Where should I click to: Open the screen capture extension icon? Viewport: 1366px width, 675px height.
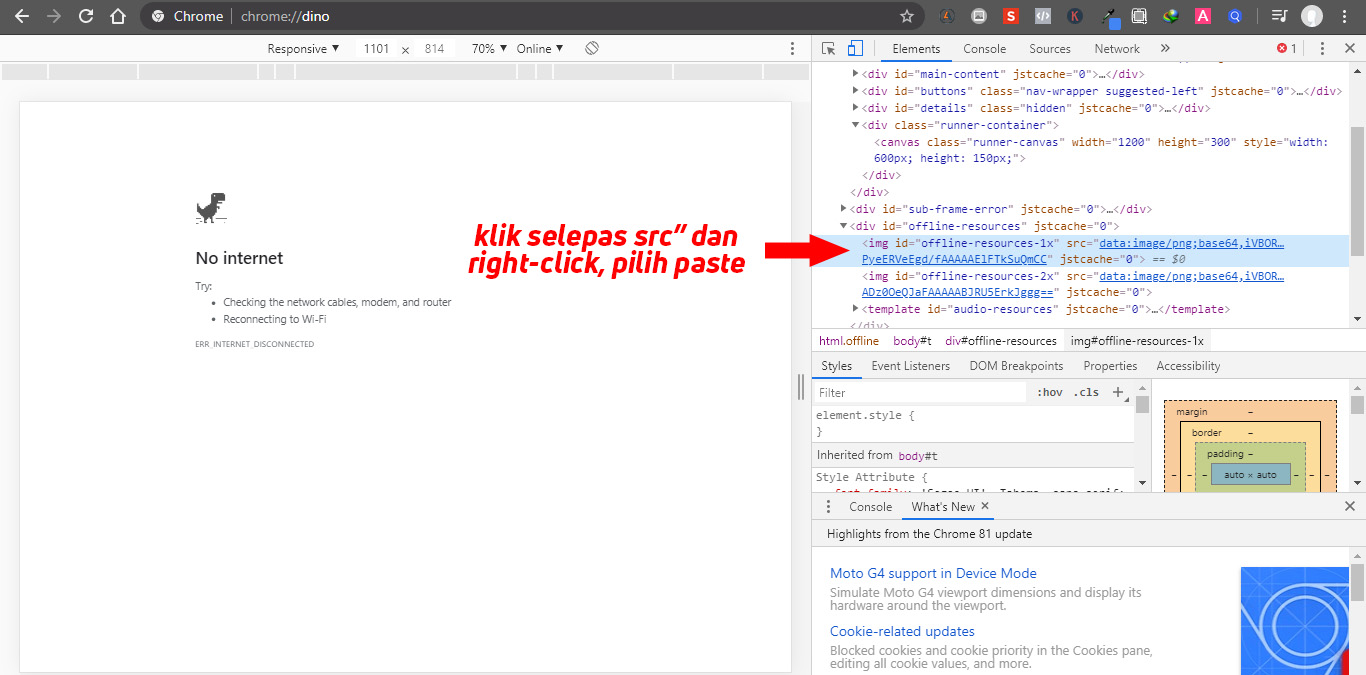pos(1139,16)
